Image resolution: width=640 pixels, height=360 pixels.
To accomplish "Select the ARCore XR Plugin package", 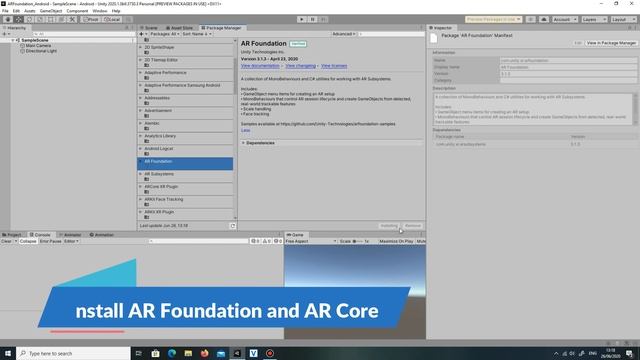I will (185, 189).
